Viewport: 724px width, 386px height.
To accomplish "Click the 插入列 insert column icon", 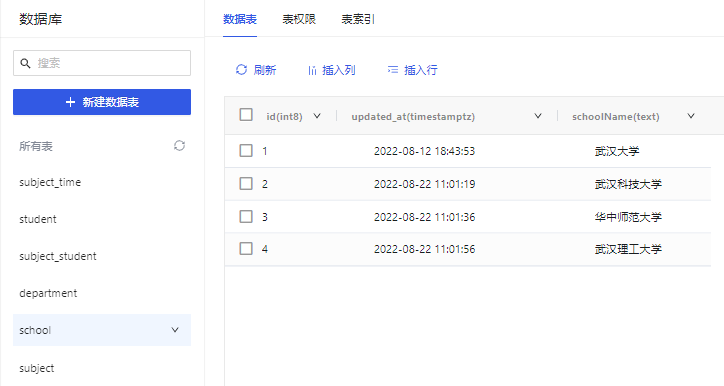I will [x=313, y=70].
